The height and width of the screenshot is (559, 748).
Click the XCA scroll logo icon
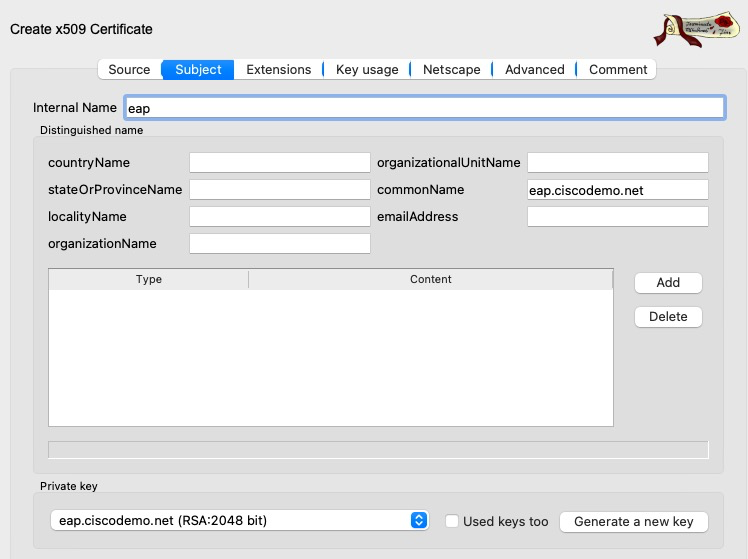coord(697,30)
